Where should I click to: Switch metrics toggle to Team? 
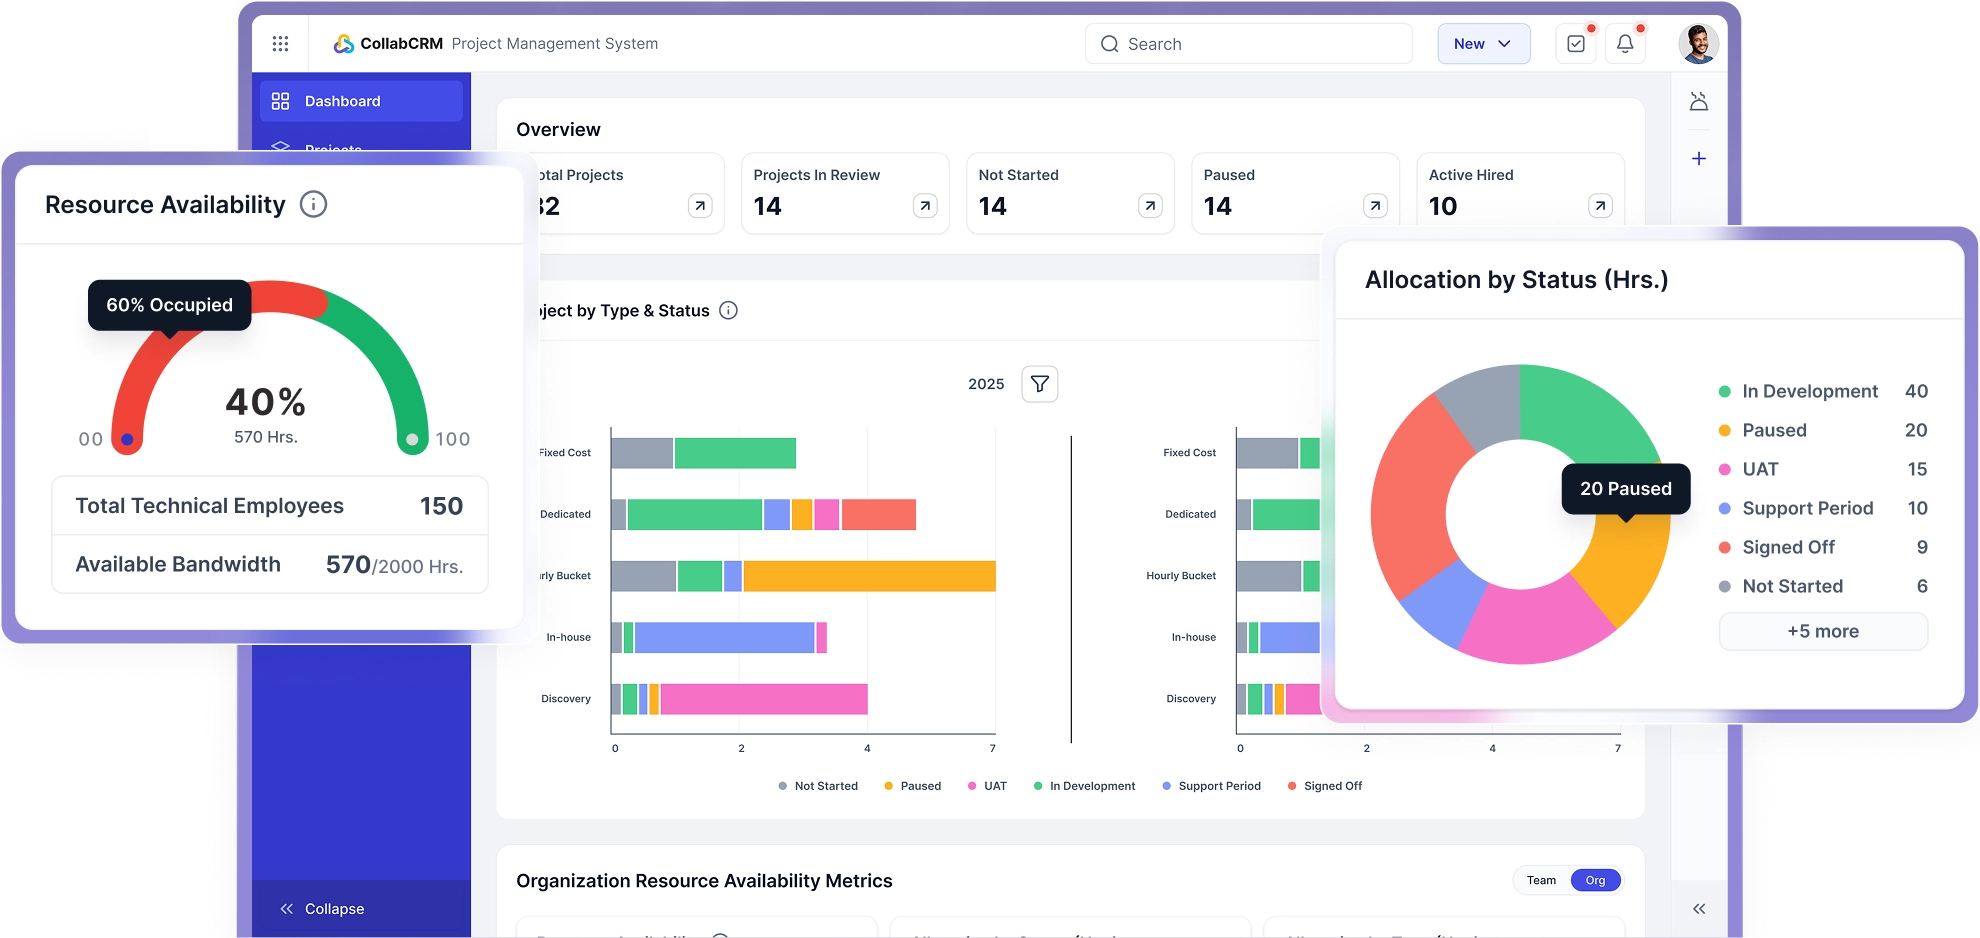point(1541,881)
